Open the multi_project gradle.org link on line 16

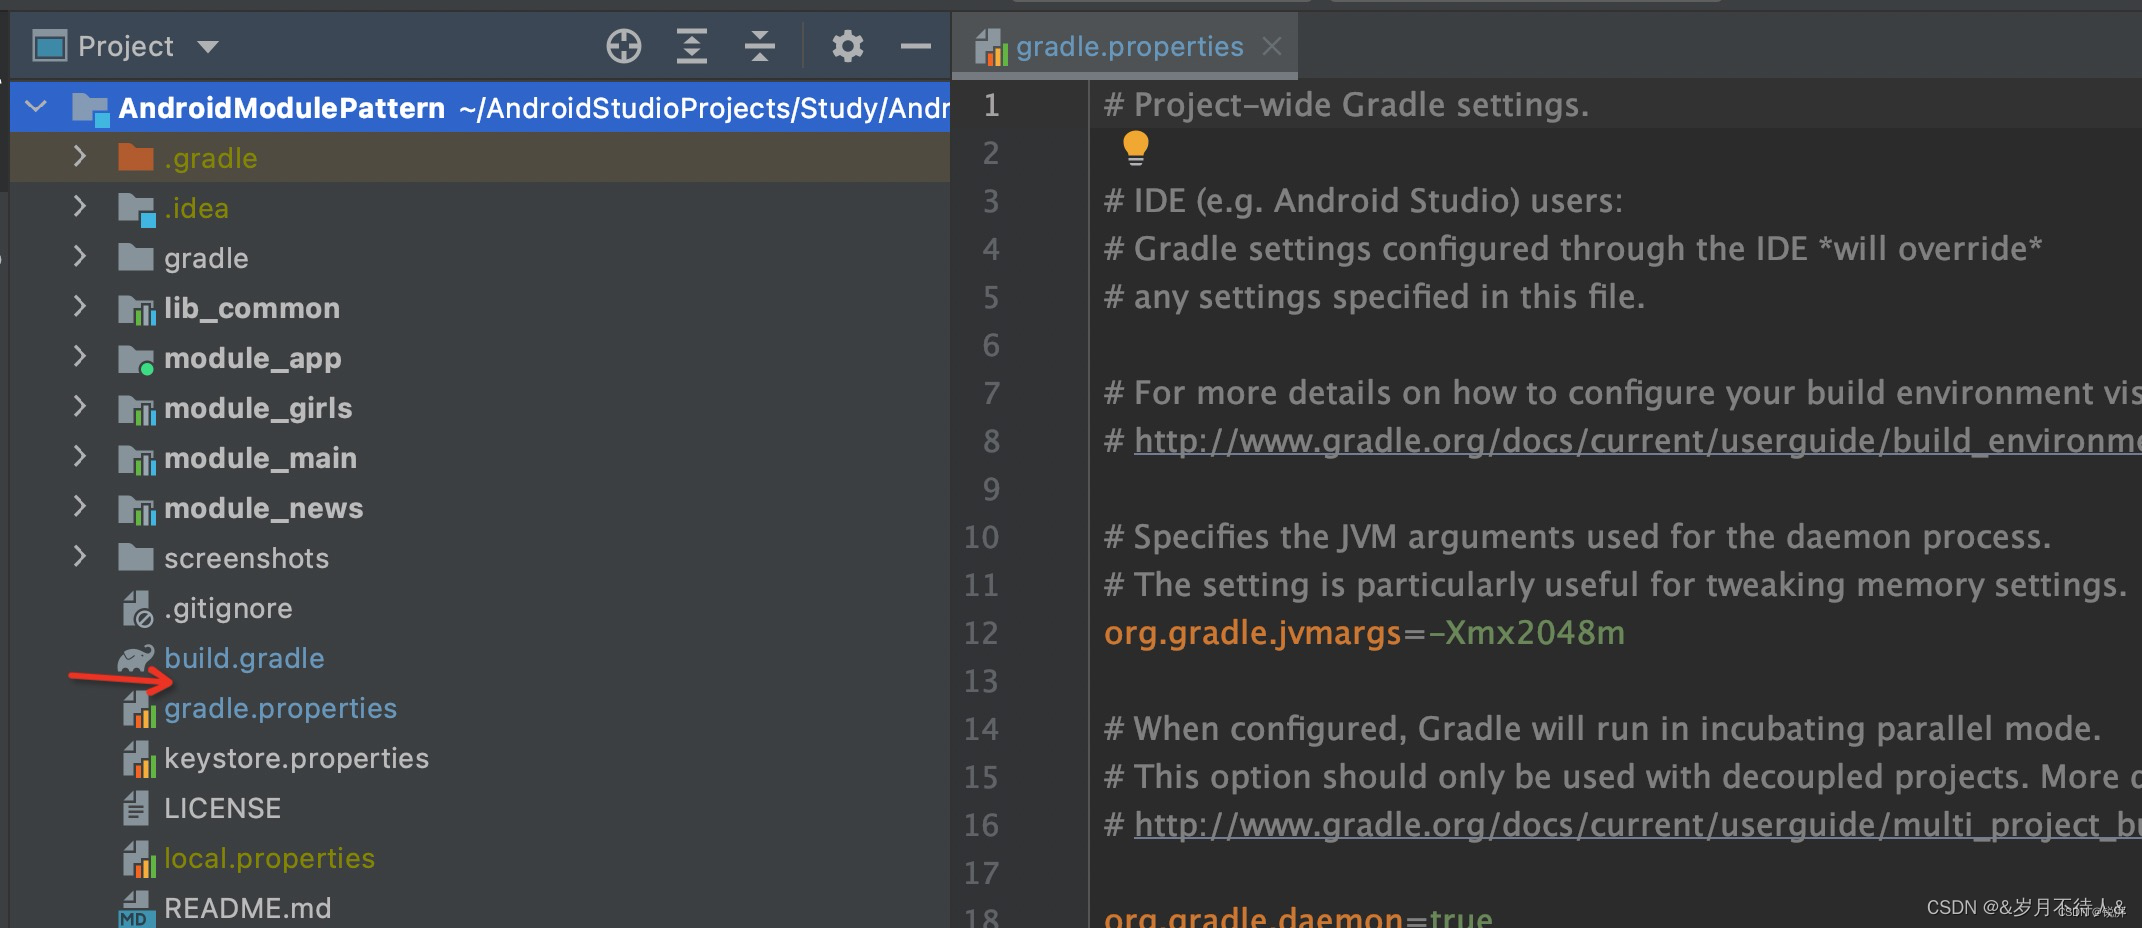click(x=1637, y=825)
